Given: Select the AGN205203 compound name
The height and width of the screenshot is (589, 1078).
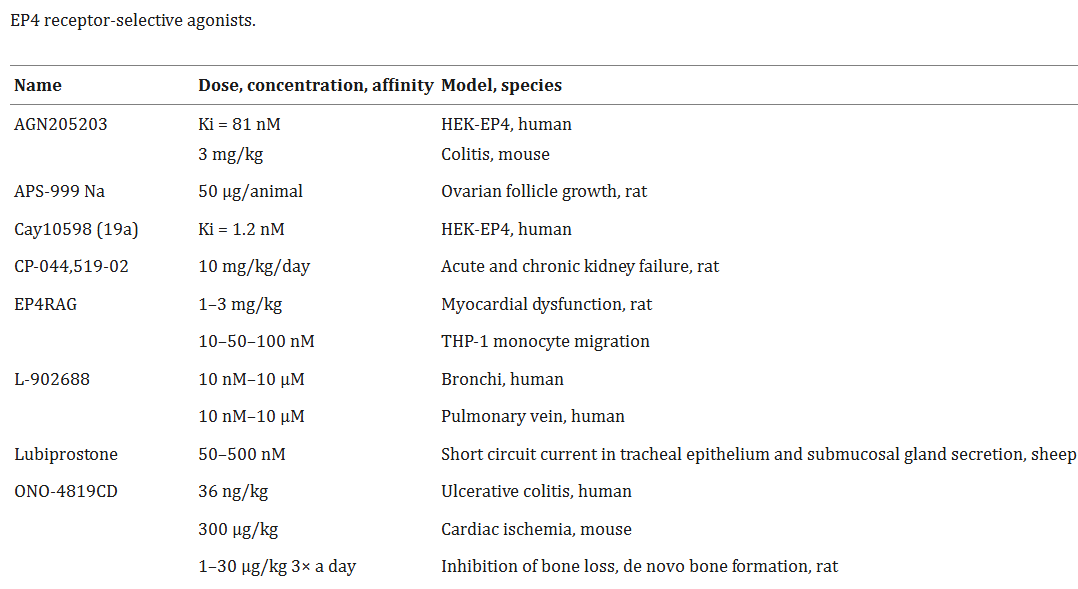Looking at the screenshot, I should point(61,124).
